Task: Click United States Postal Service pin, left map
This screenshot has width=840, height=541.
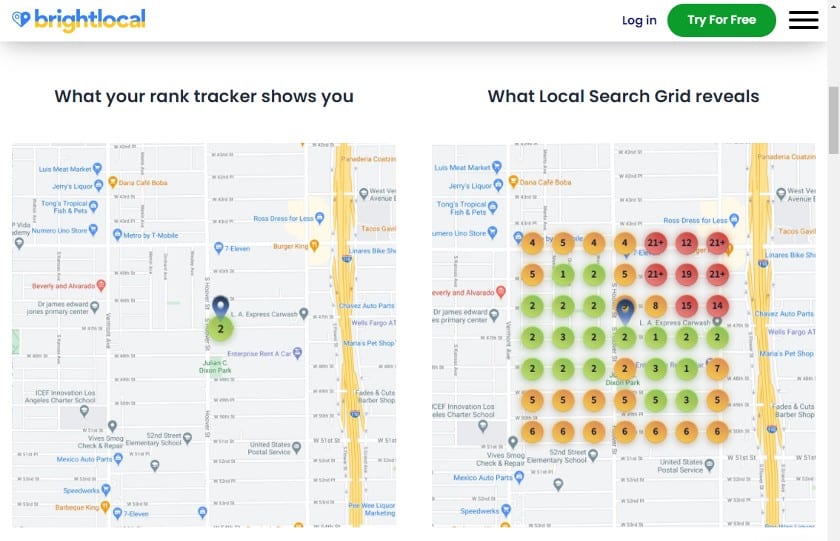Action: click(x=296, y=448)
